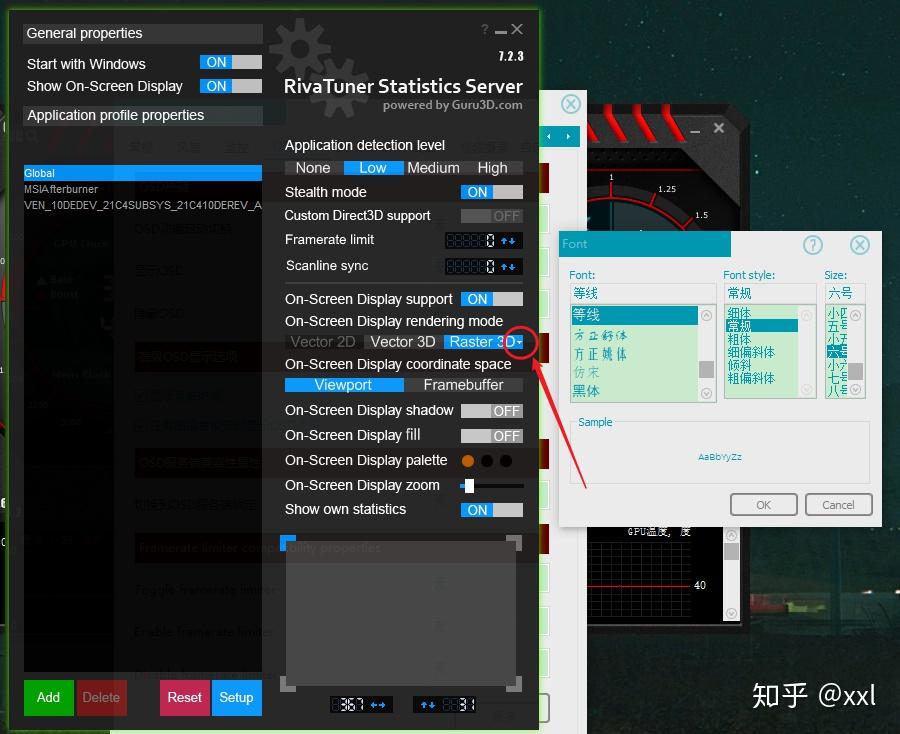Click the orange OSD palette color
Screen dimensions: 900x734
[x=468, y=461]
